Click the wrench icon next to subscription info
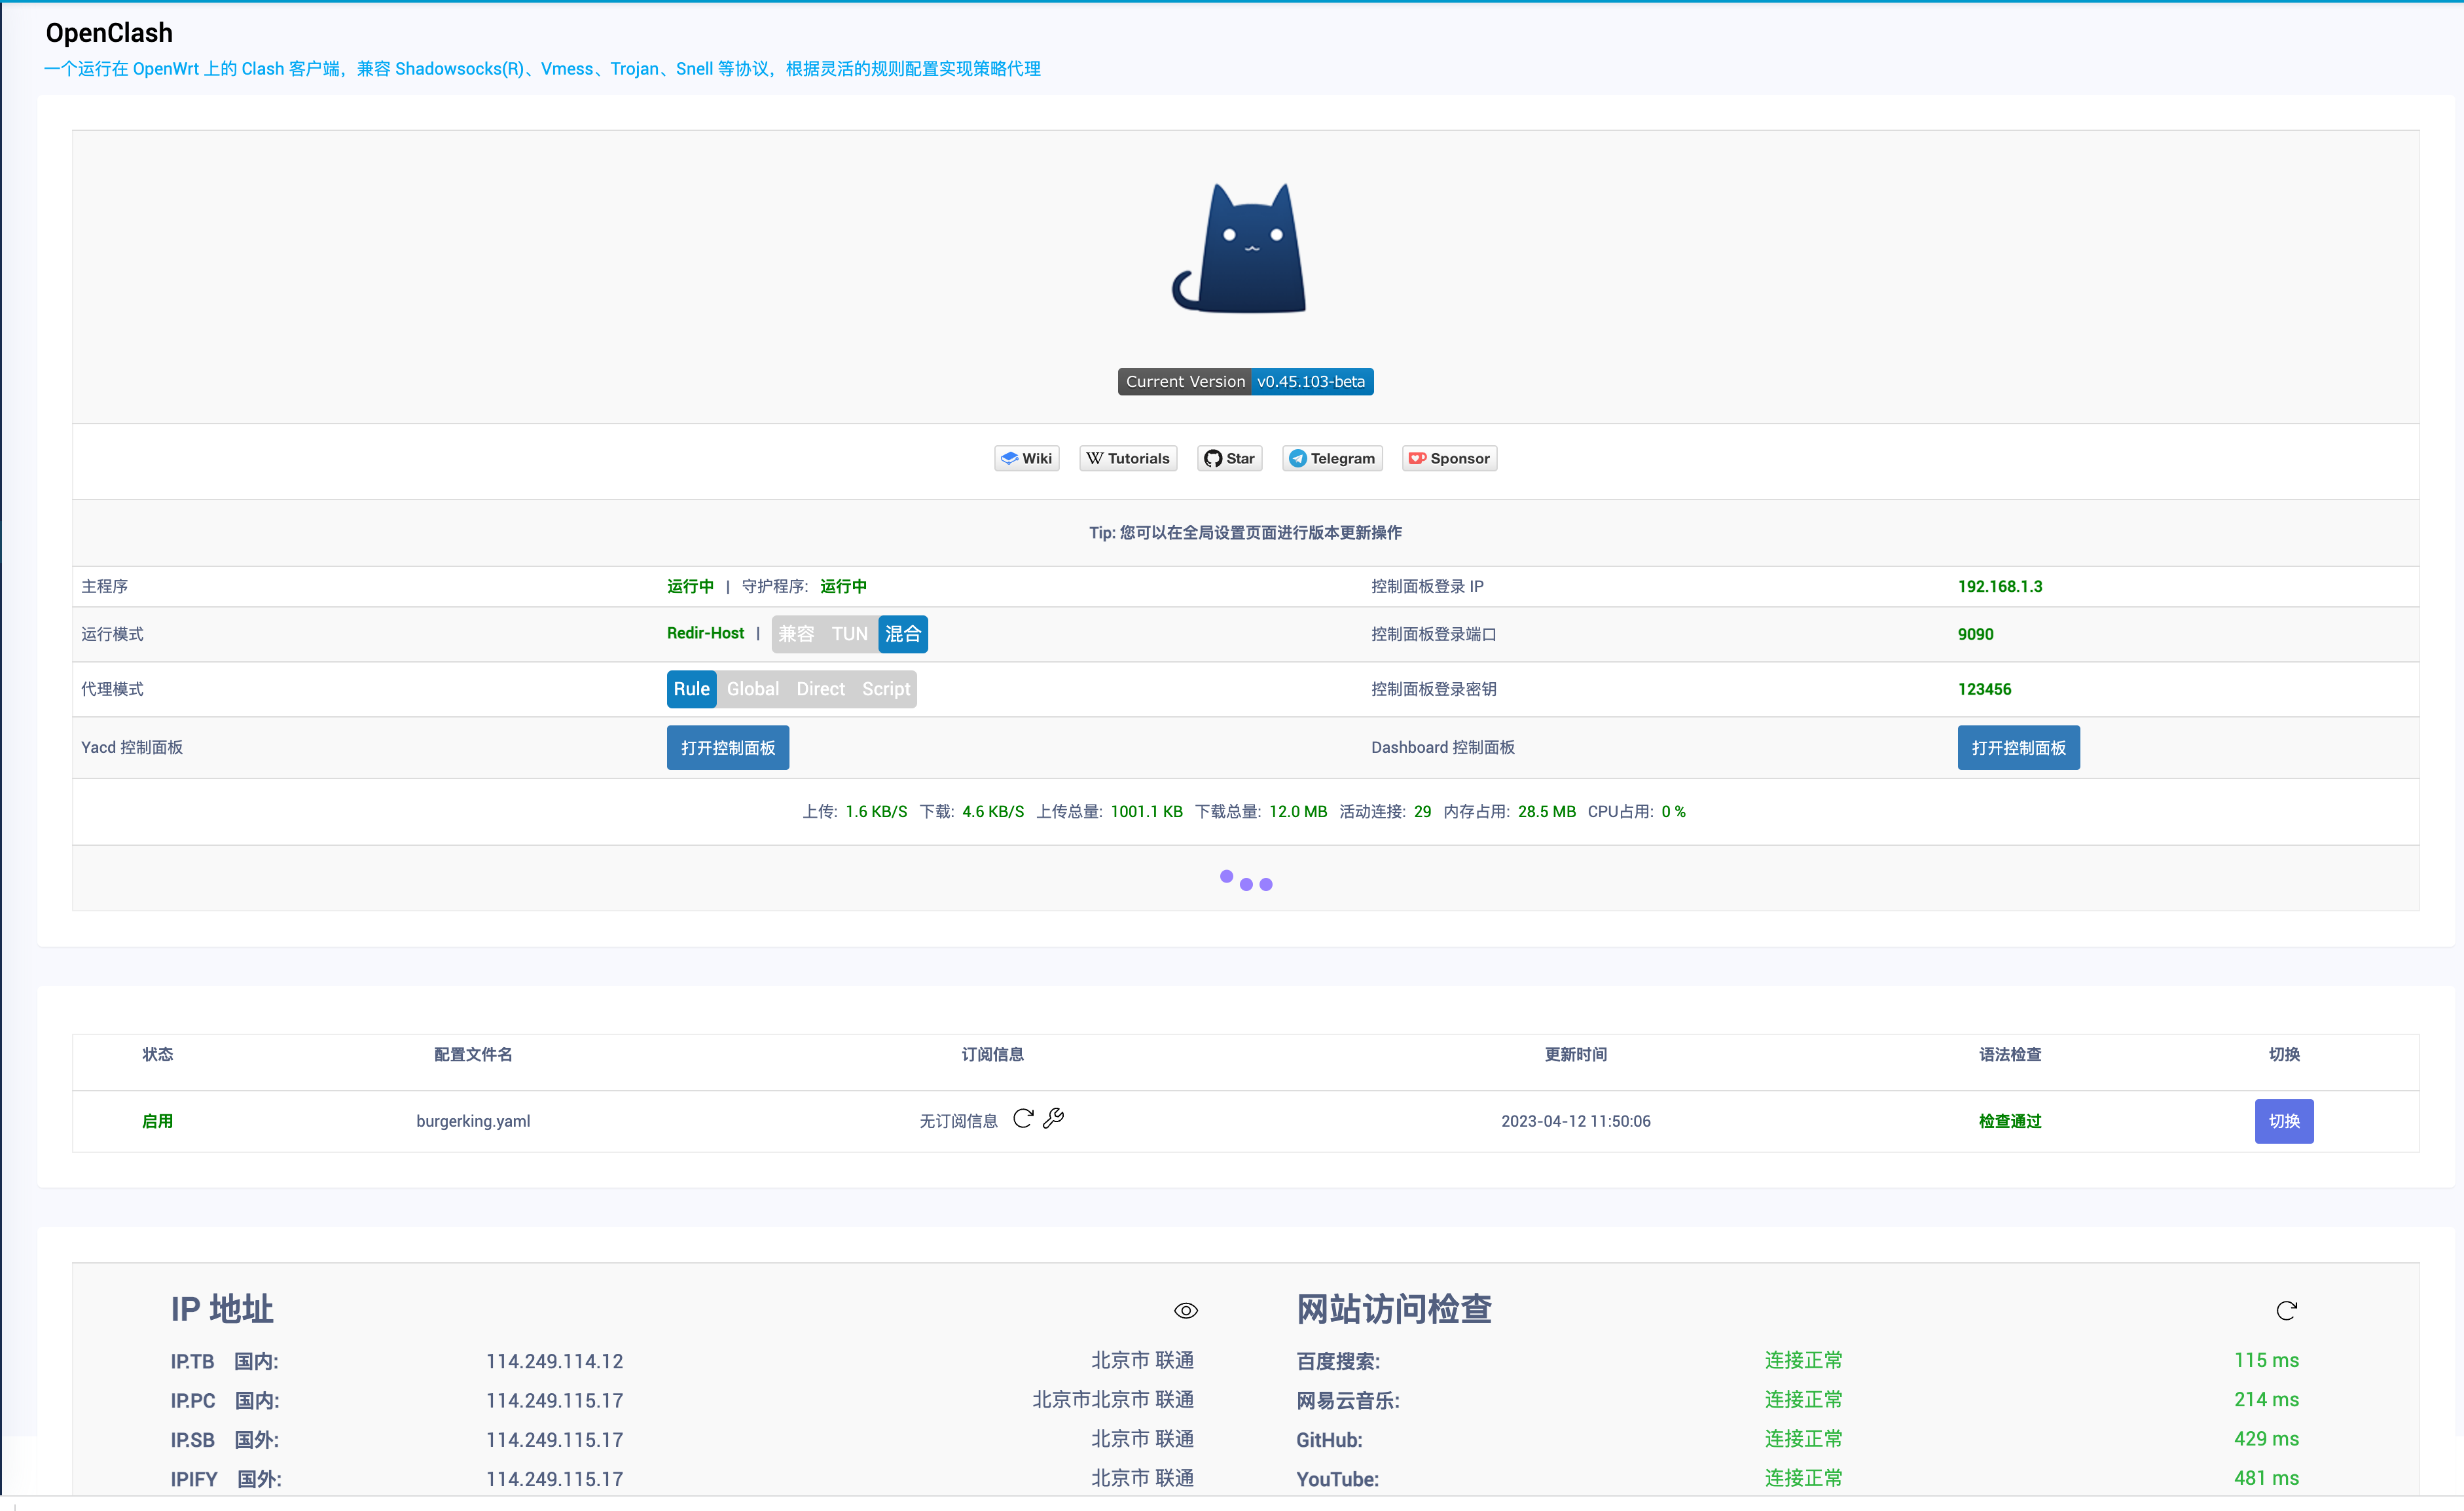This screenshot has width=2464, height=1511. (x=1053, y=1118)
